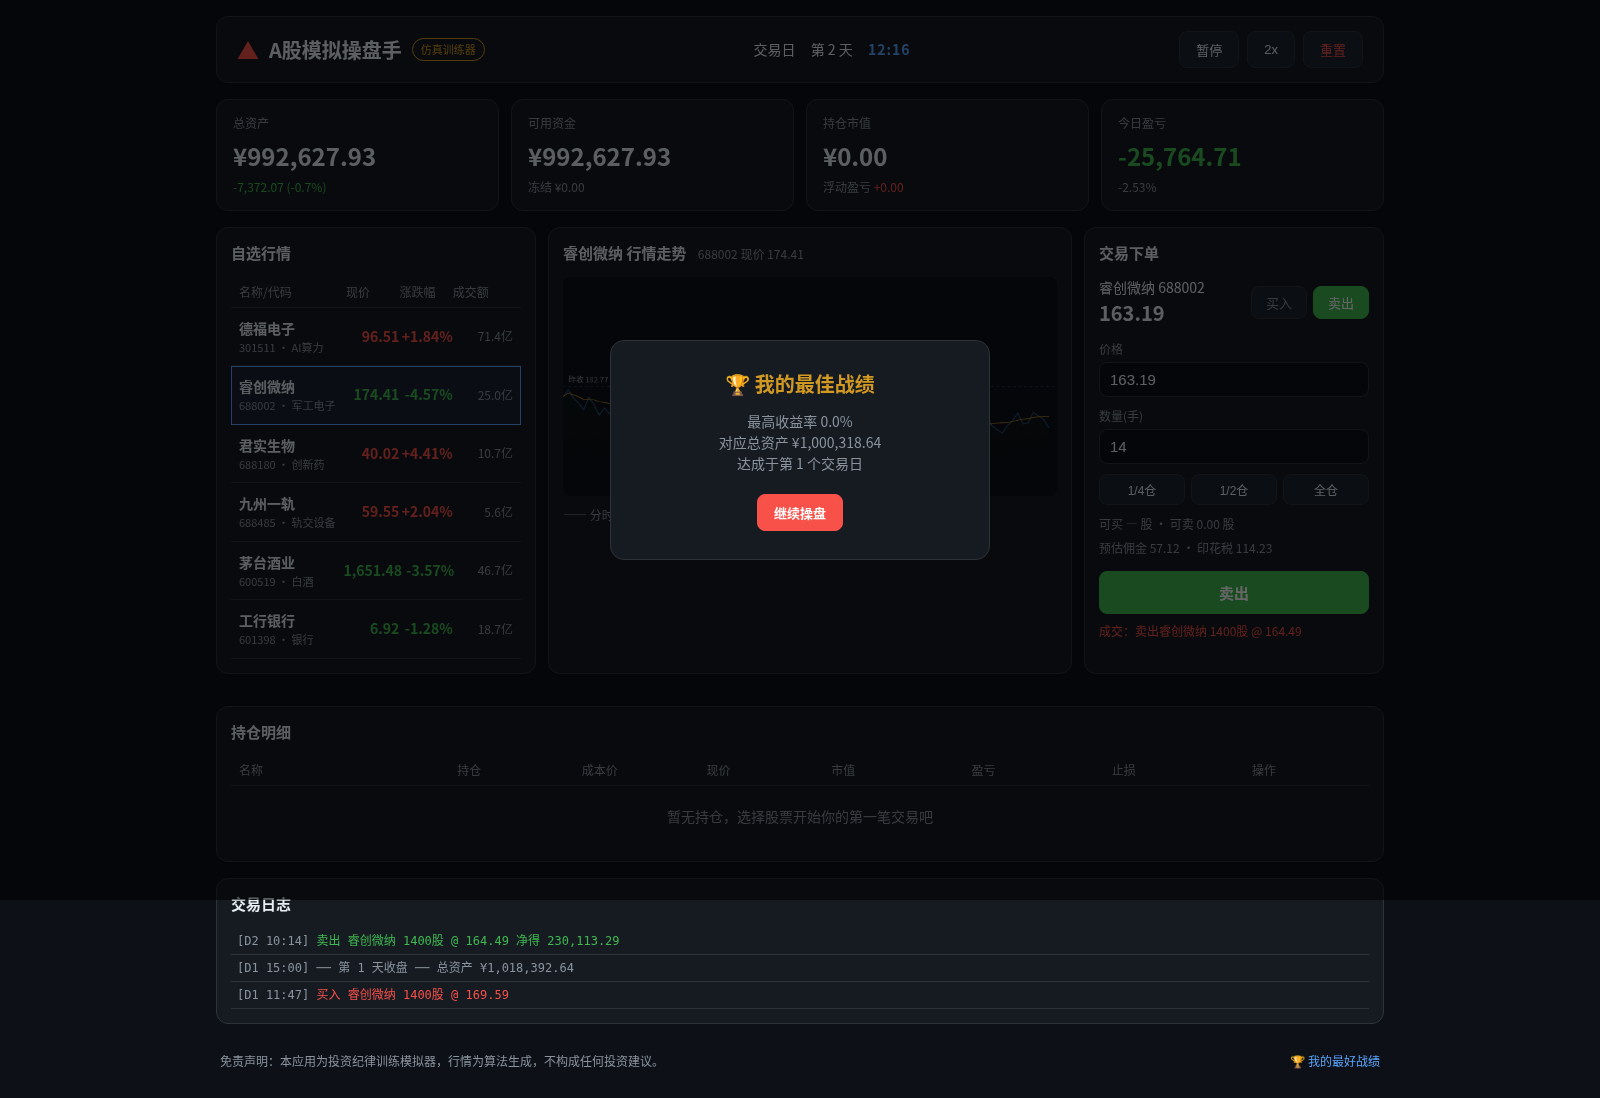Click the 持仓市值 ¥0.00 value

[x=855, y=157]
